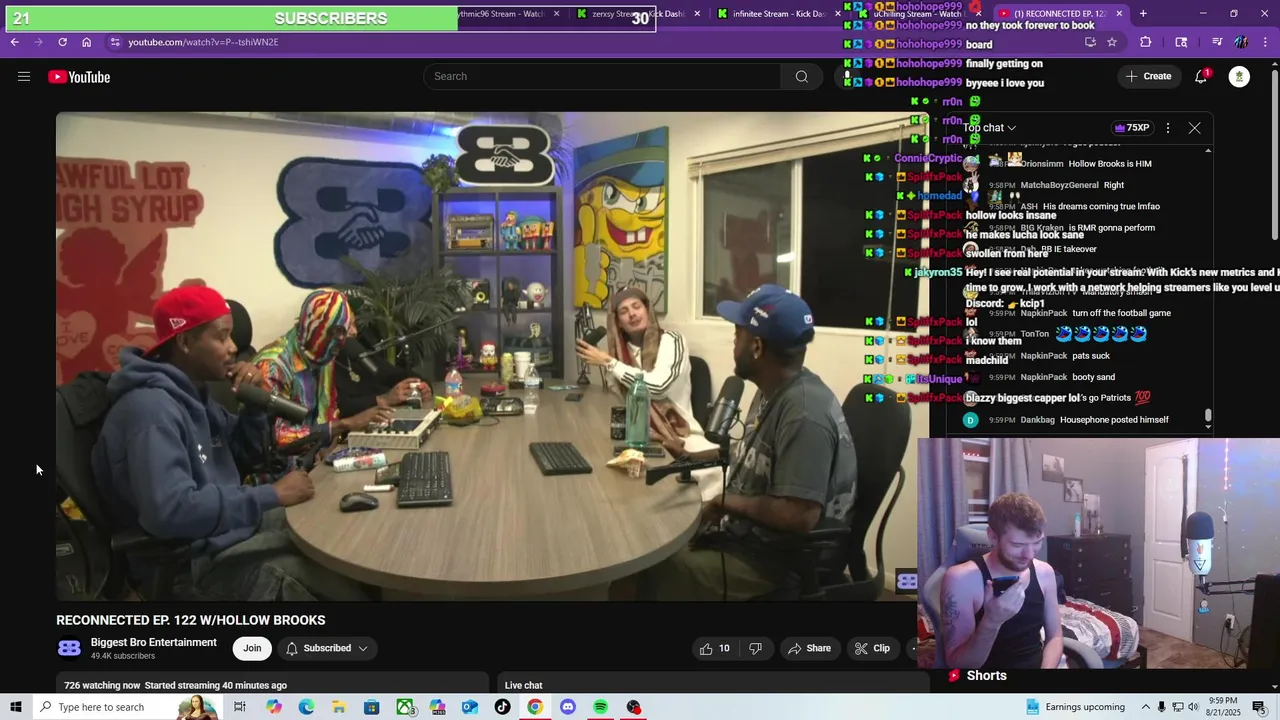Image resolution: width=1280 pixels, height=720 pixels.
Task: Open Spotify from the taskbar
Action: [600, 707]
